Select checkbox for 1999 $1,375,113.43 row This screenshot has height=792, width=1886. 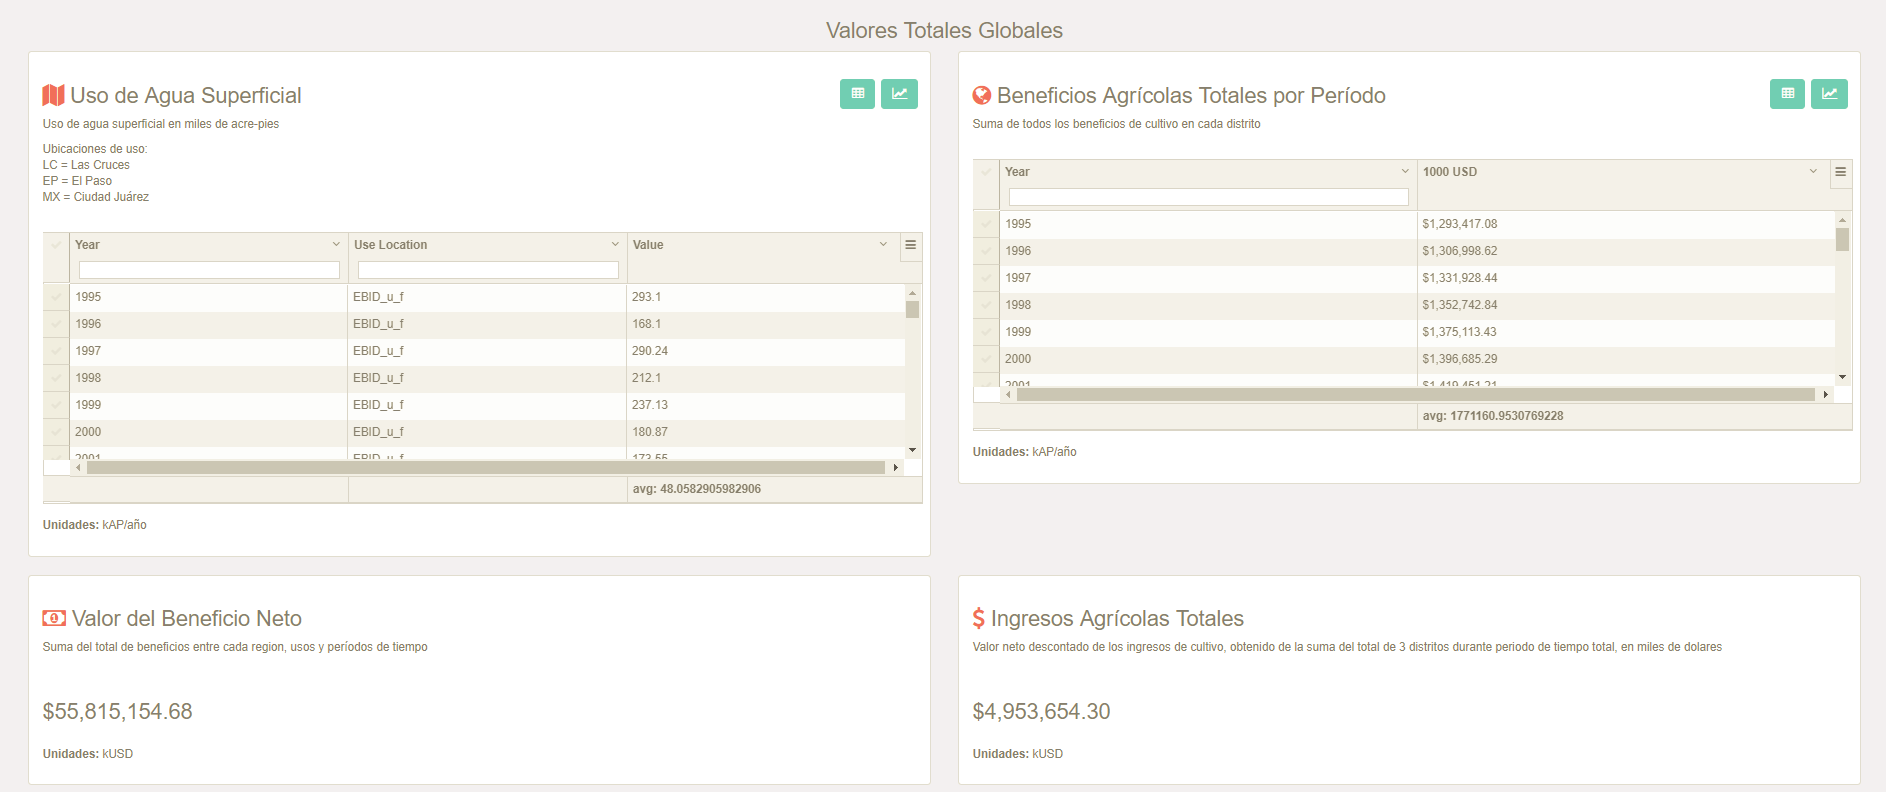[987, 332]
